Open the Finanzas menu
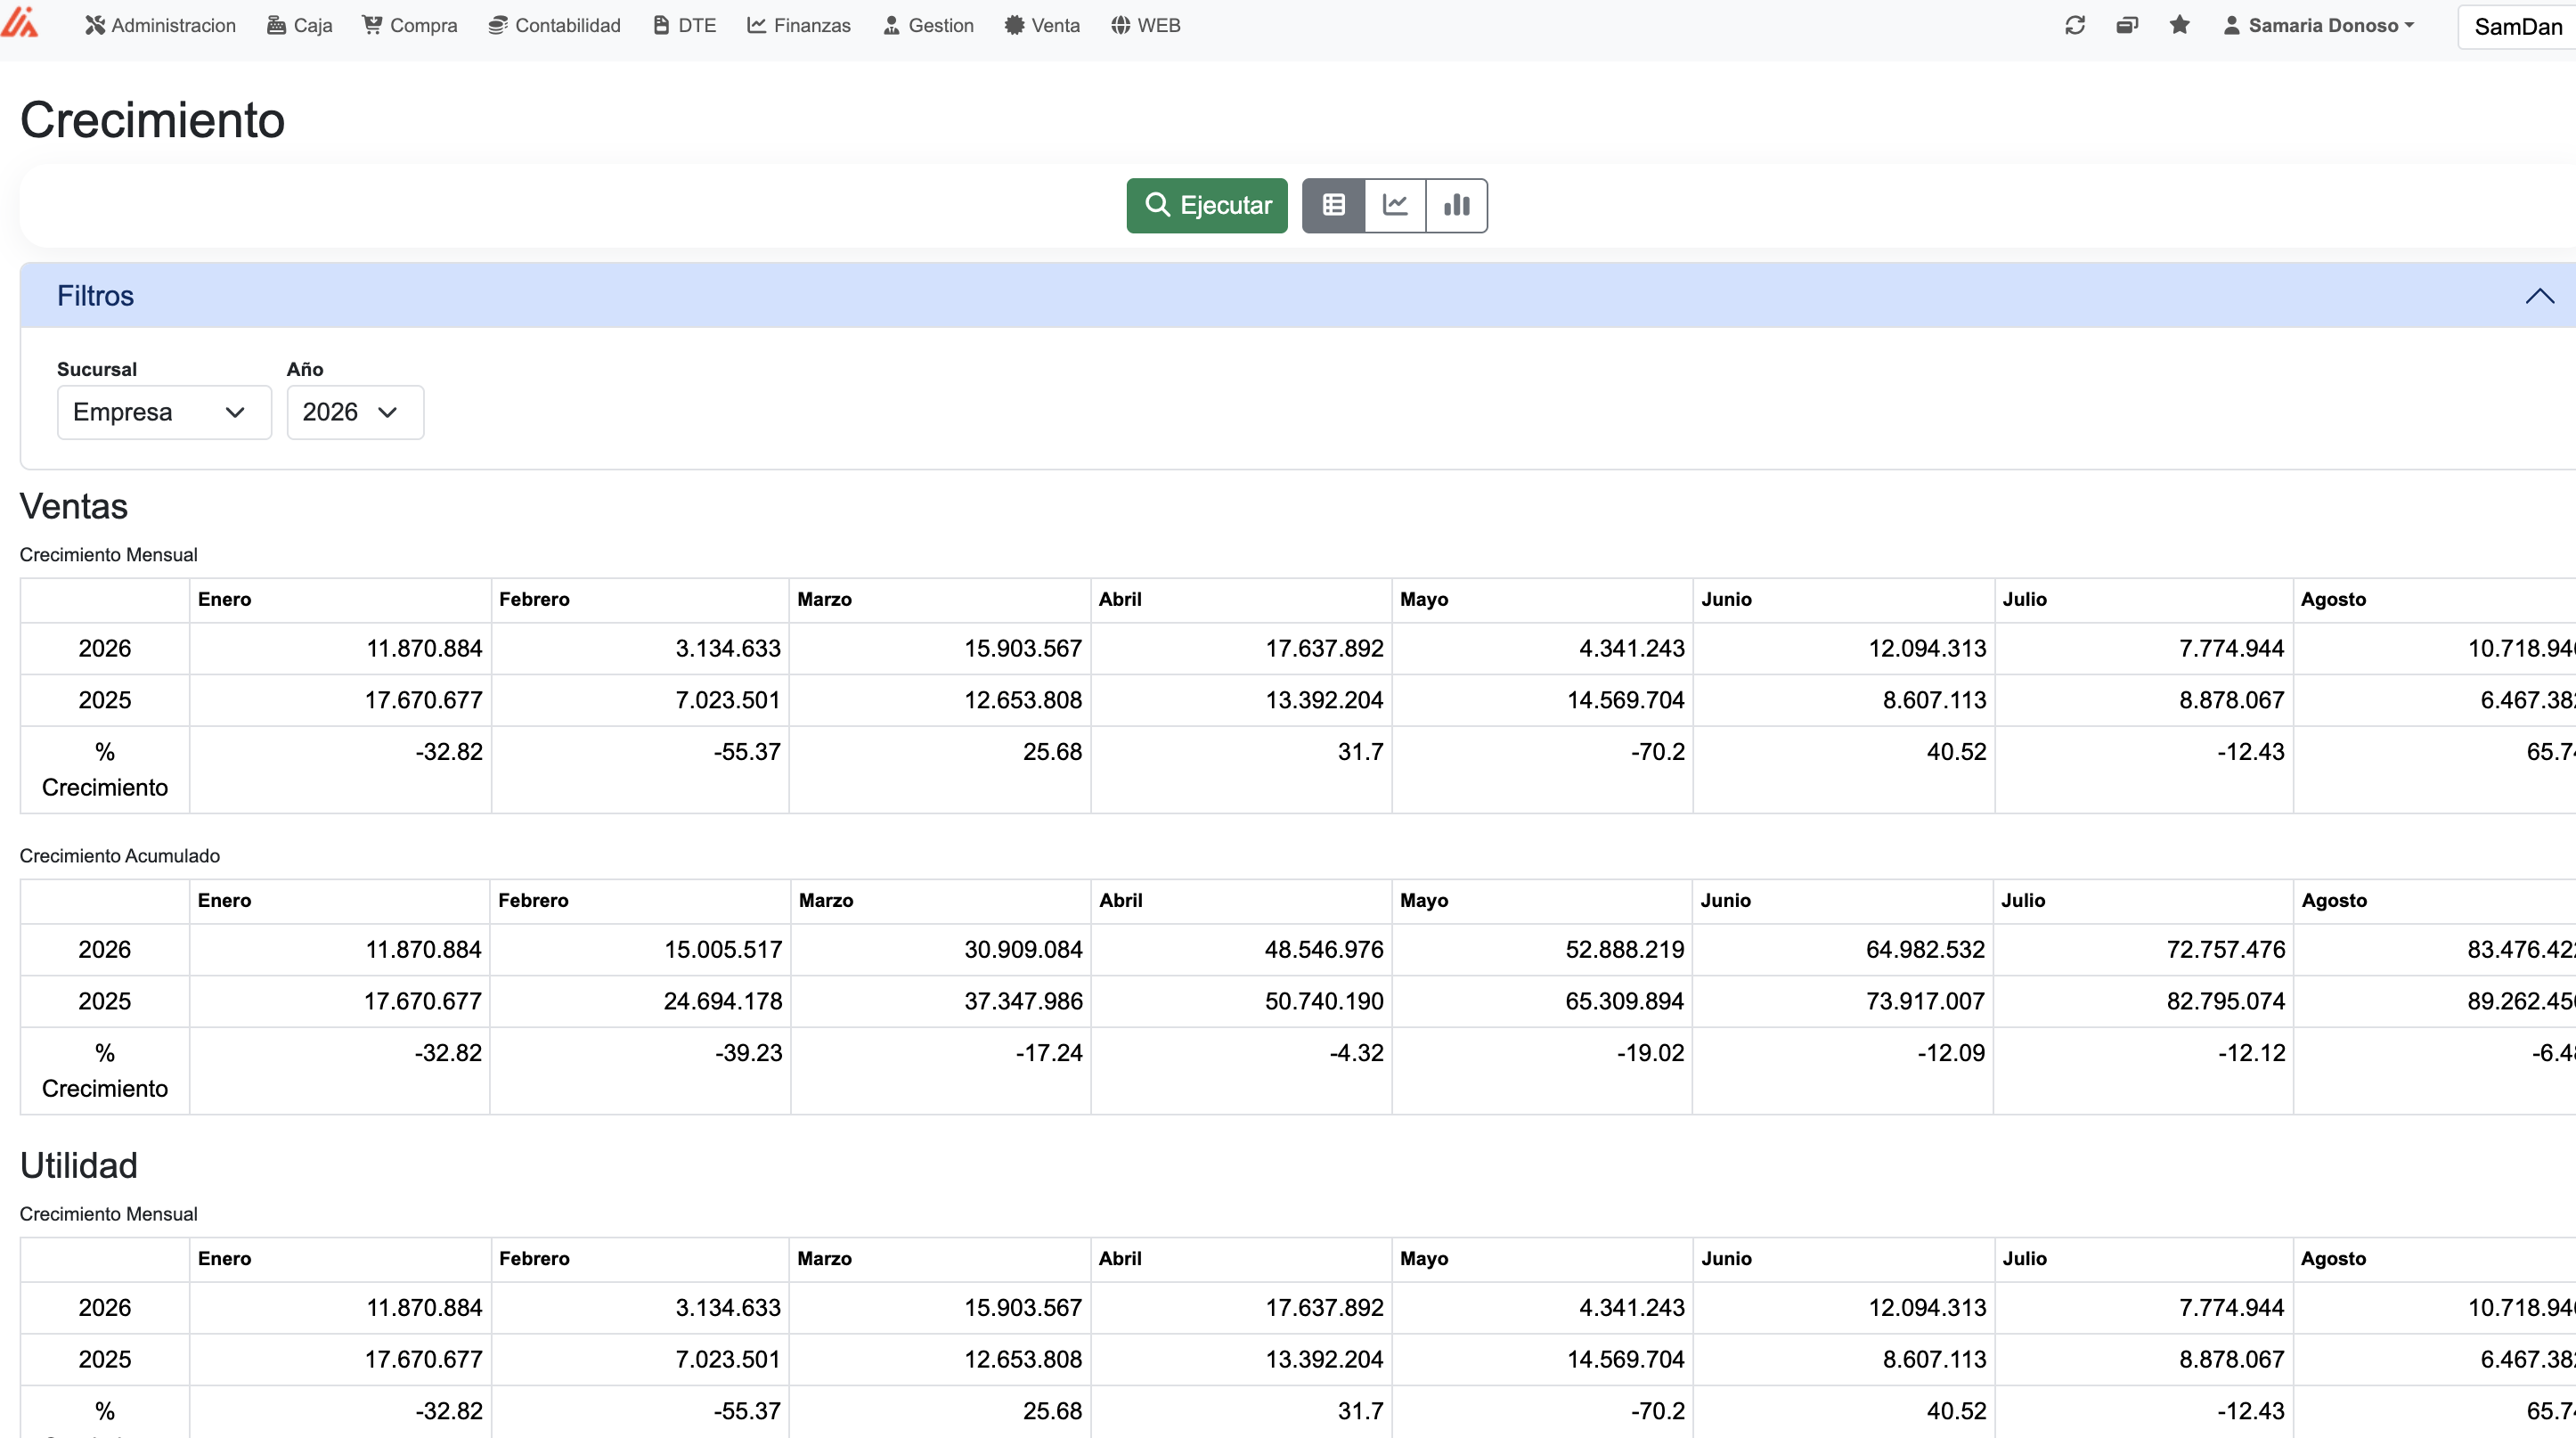The image size is (2576, 1438). click(x=799, y=25)
